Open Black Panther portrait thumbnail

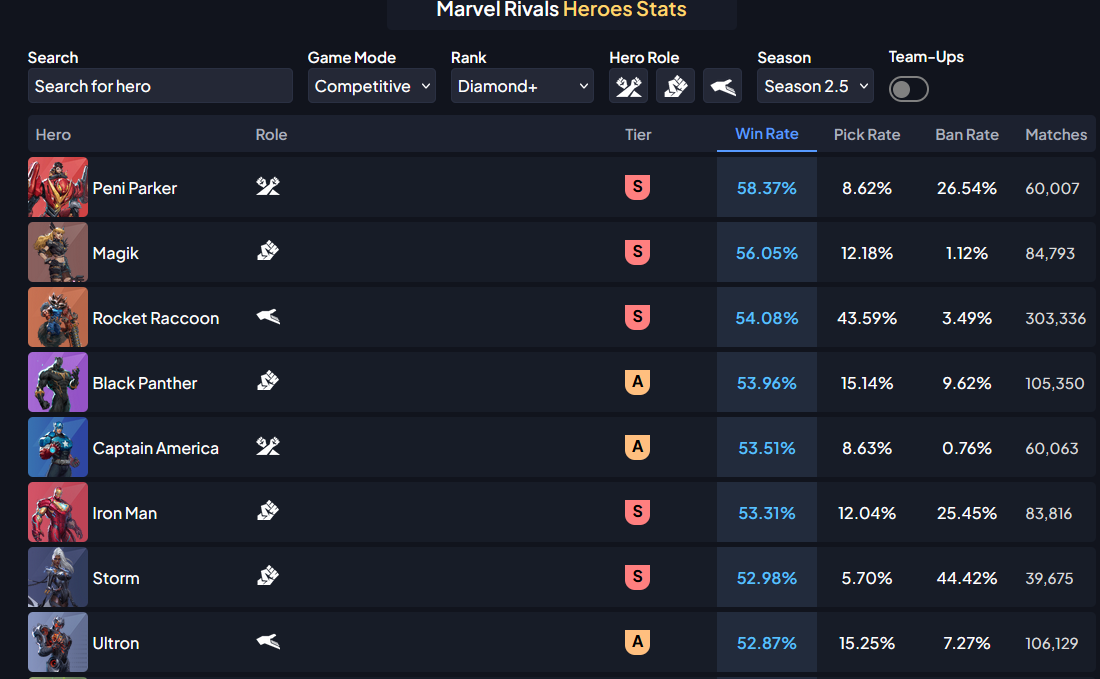58,382
